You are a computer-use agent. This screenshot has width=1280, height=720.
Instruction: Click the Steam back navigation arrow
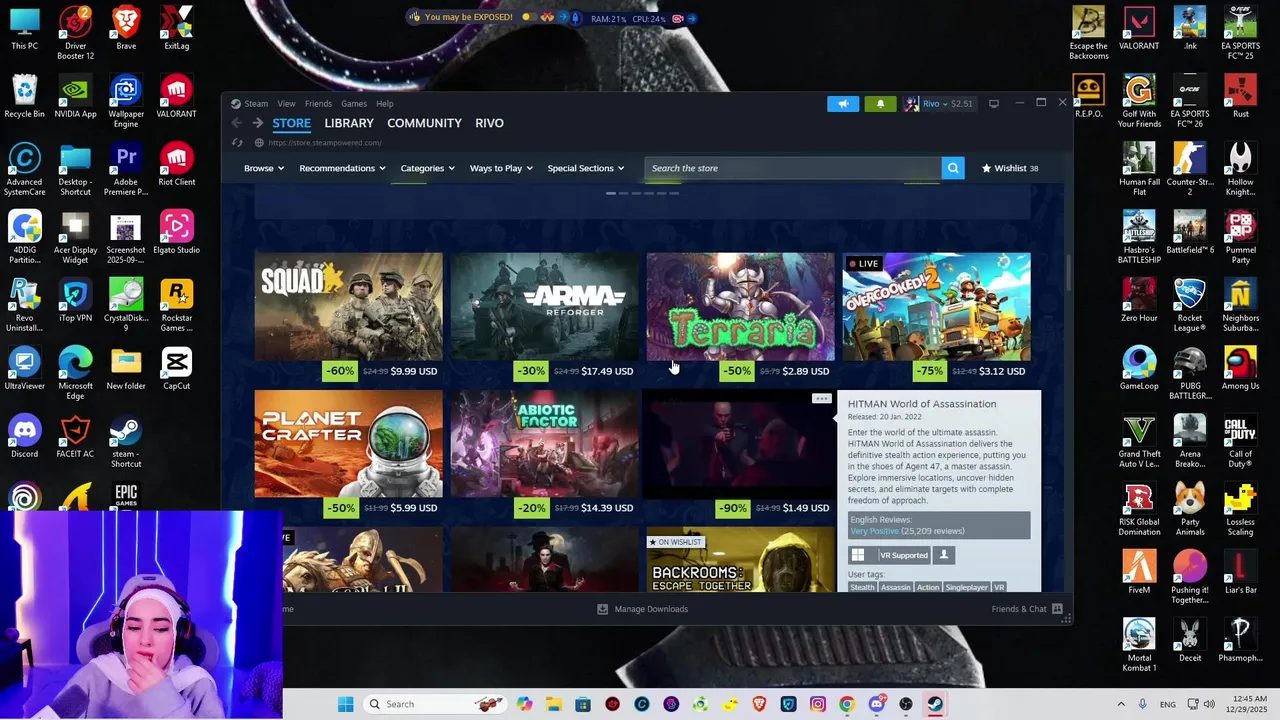point(237,123)
